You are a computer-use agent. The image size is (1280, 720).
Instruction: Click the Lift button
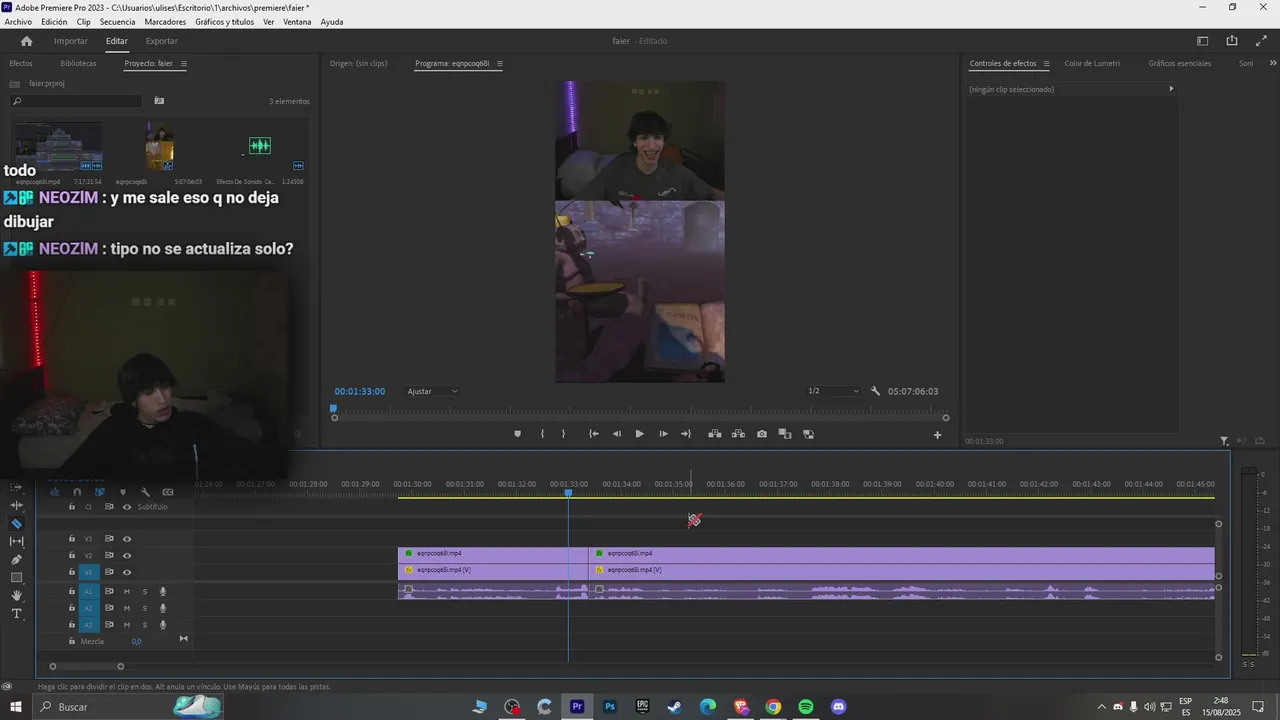click(x=715, y=434)
